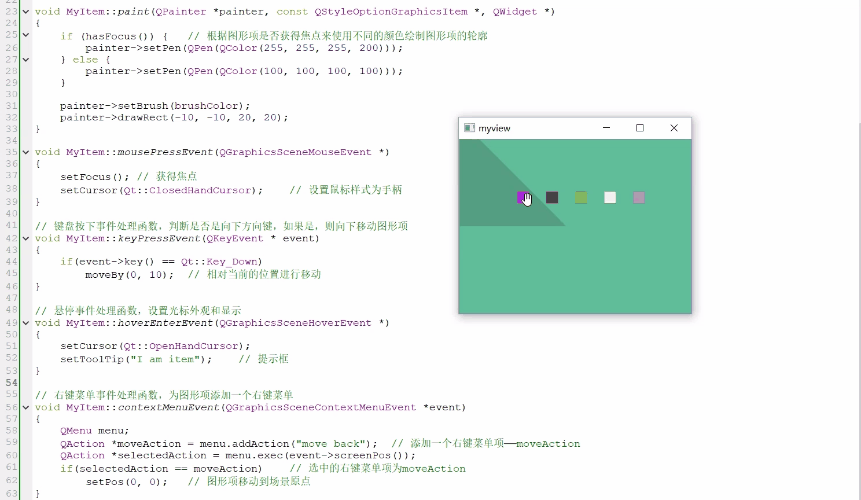
Task: Collapse the else block fold arrow
Action: click(26, 59)
